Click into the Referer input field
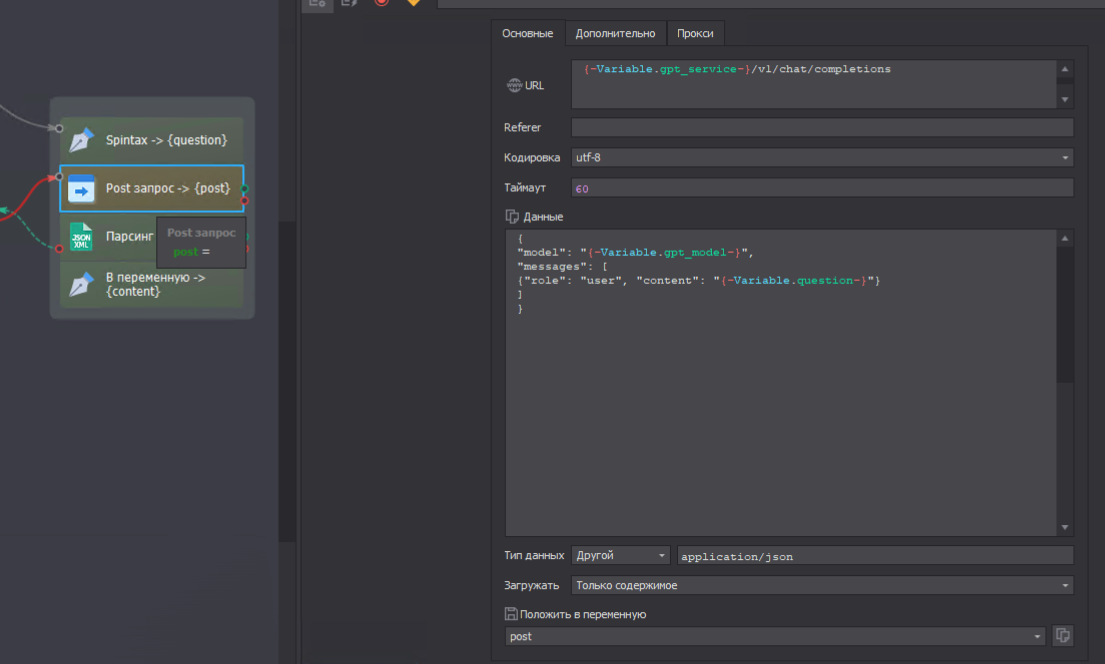The image size is (1105, 664). (821, 127)
